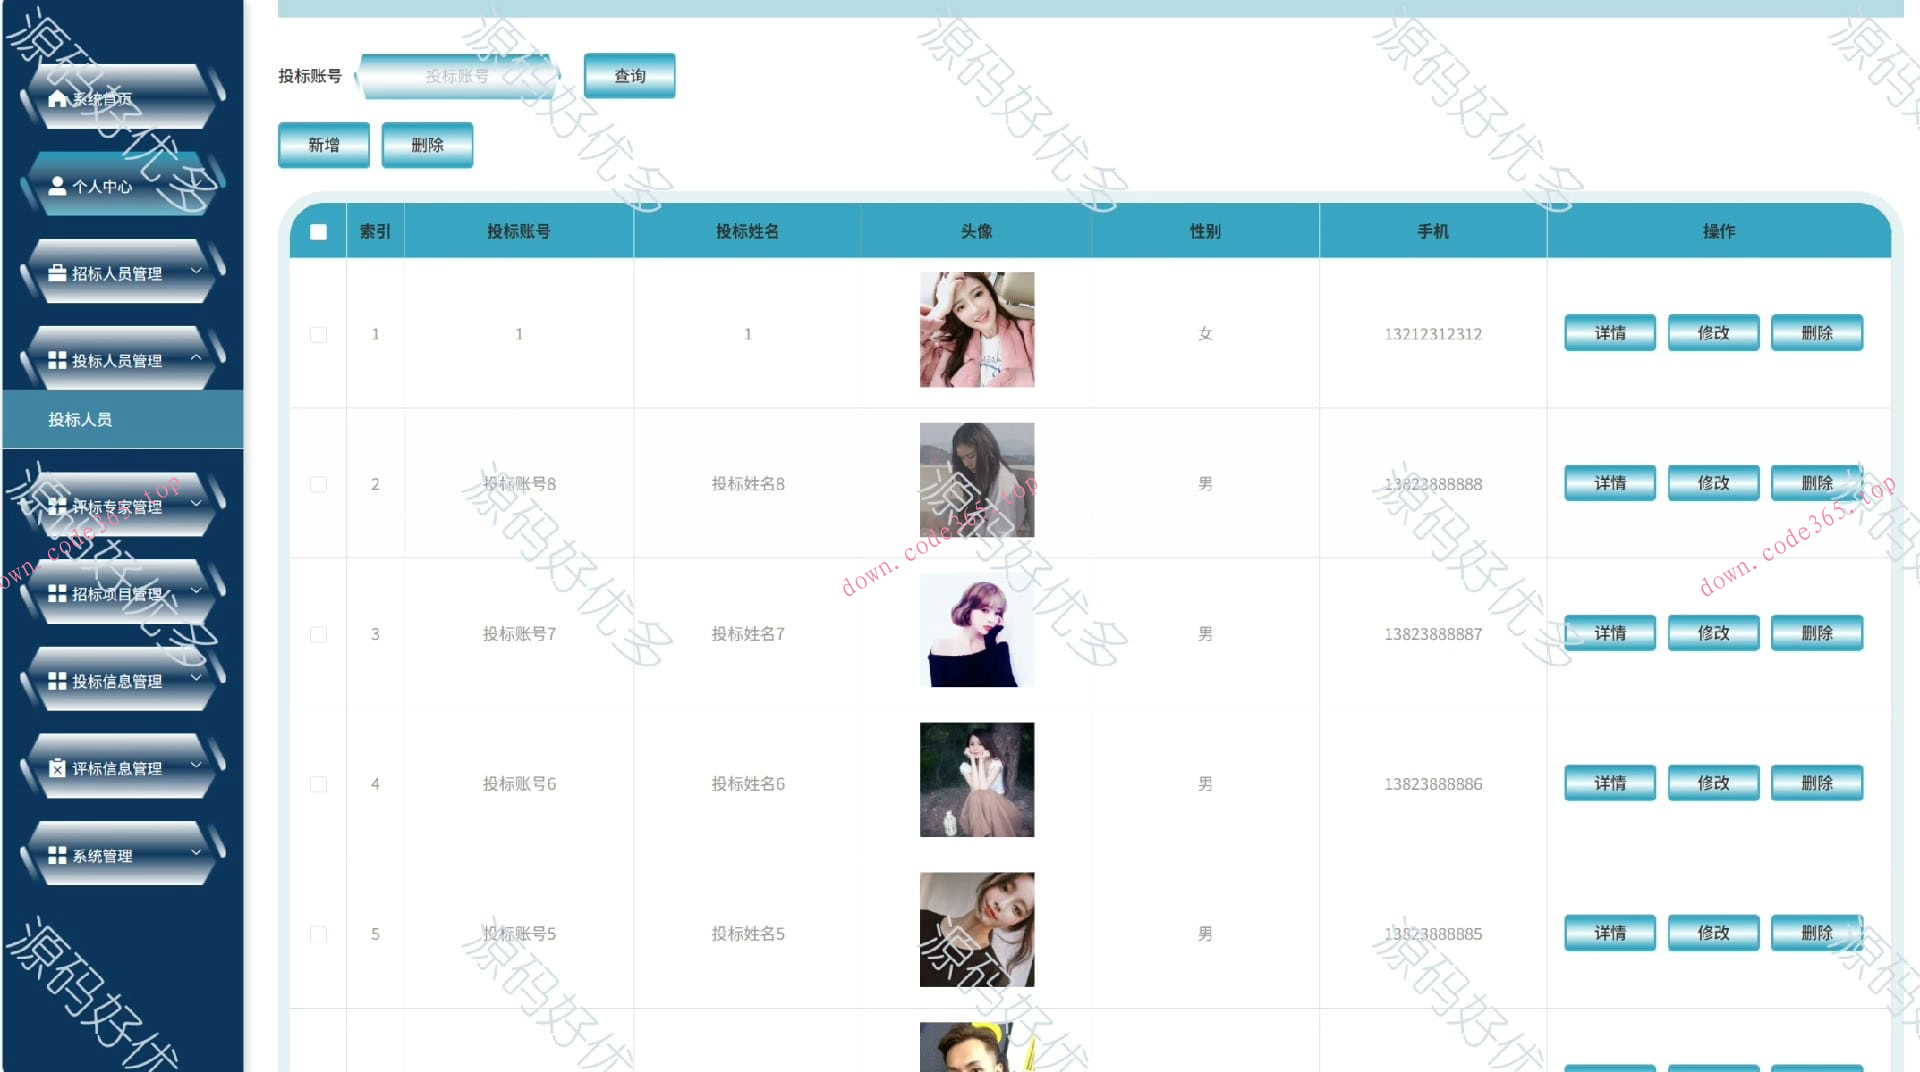
Task: Click the grid icon of 投标人员管理
Action: pos(58,360)
